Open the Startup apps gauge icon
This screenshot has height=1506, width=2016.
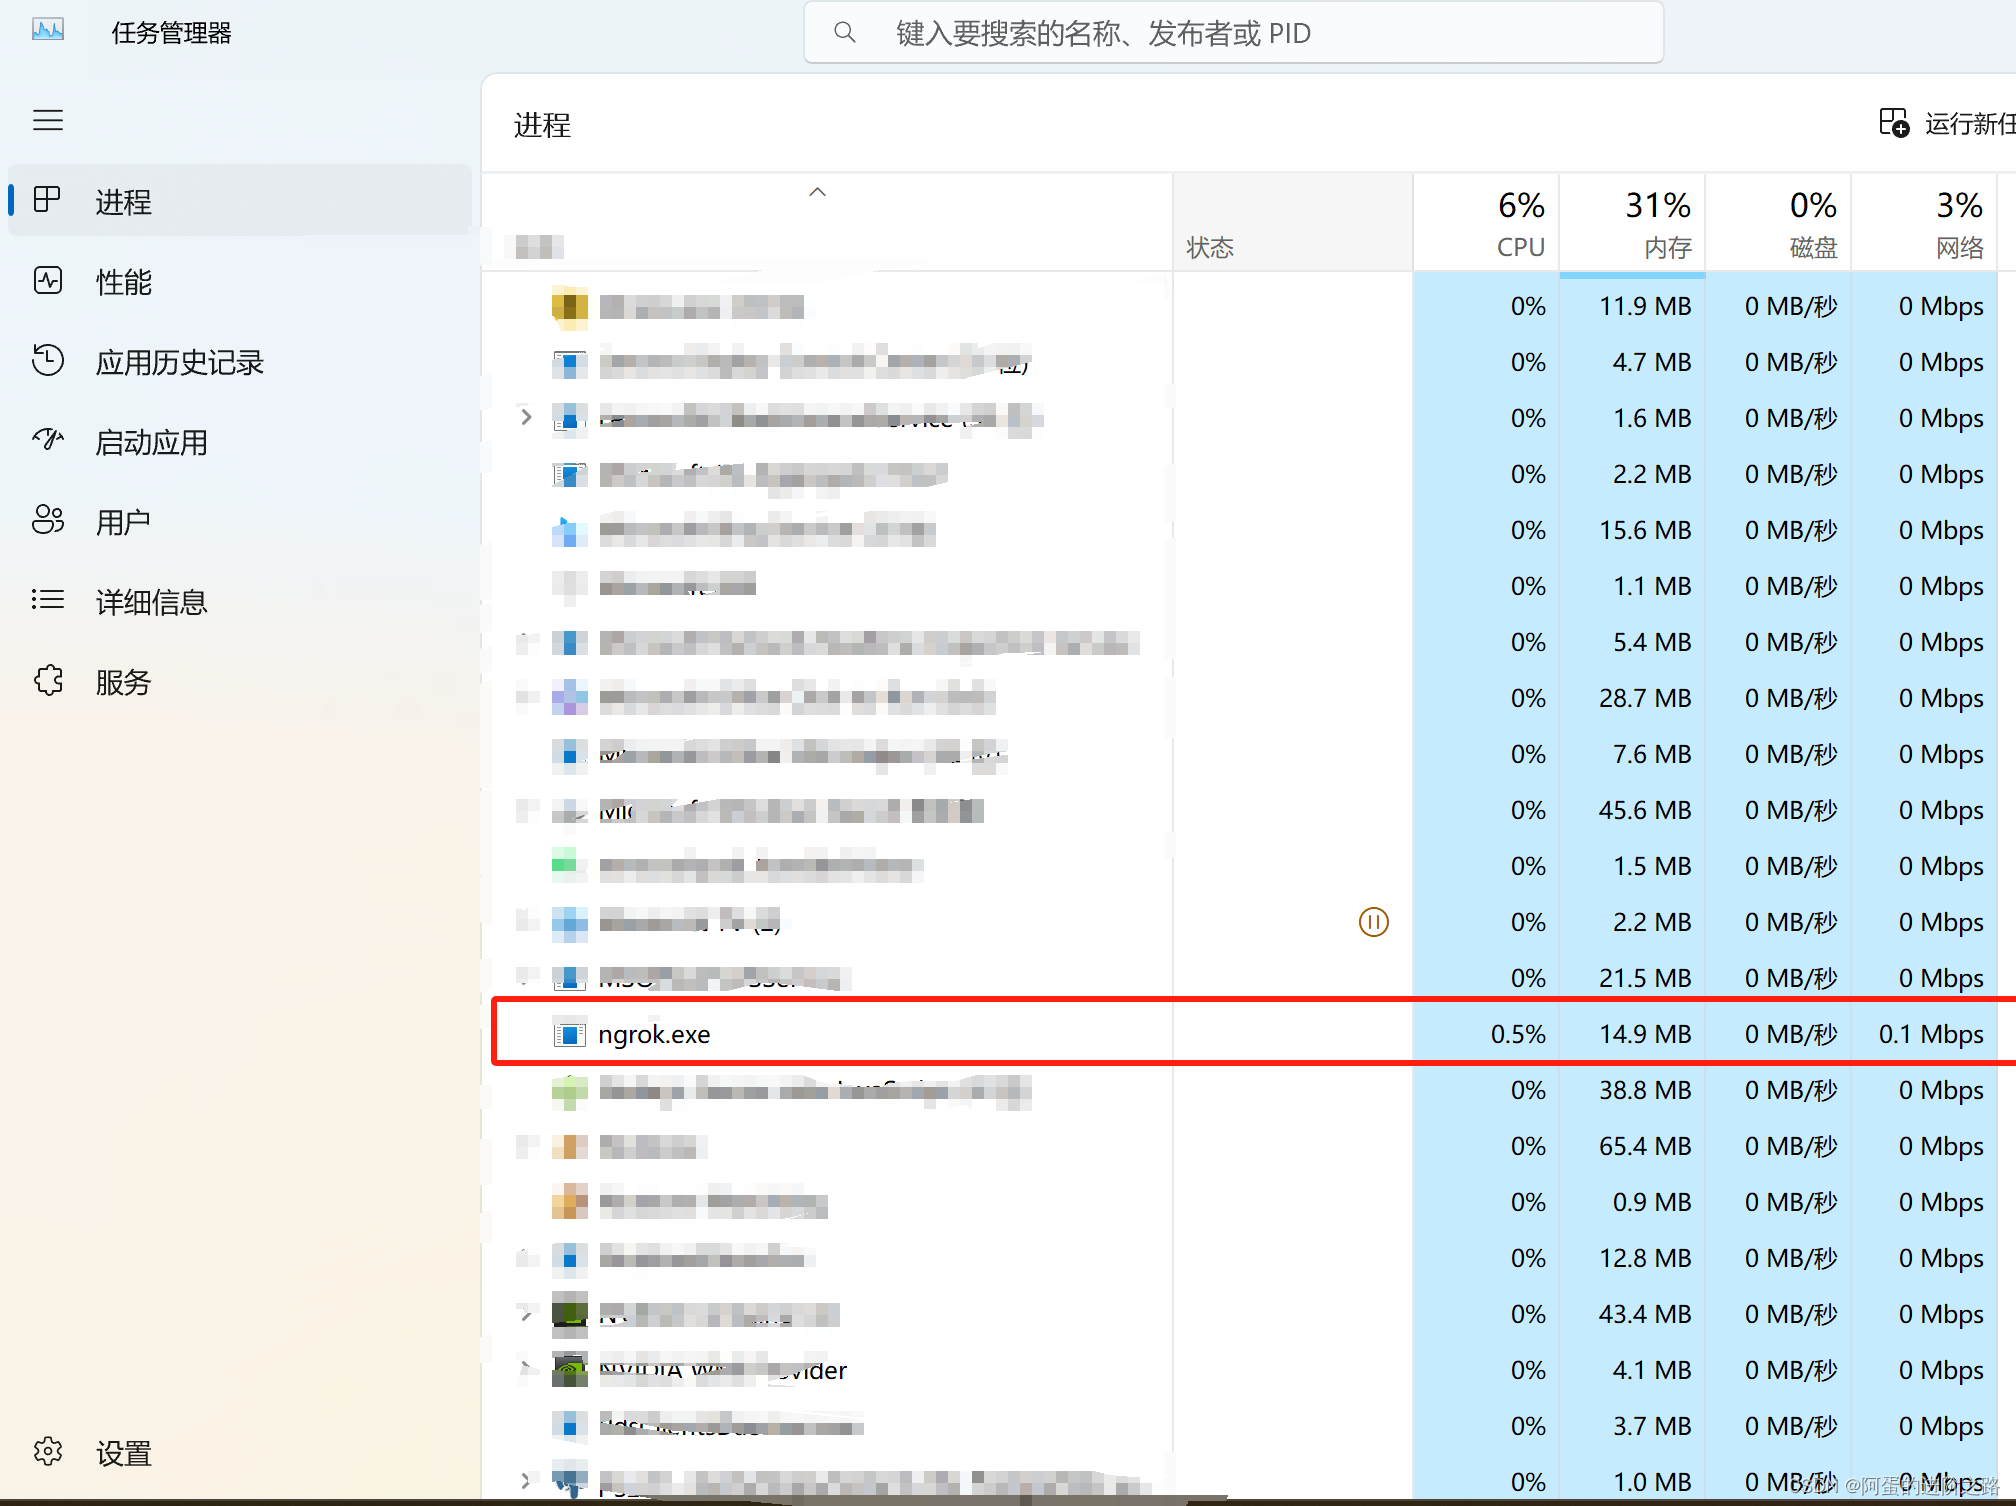click(x=48, y=440)
